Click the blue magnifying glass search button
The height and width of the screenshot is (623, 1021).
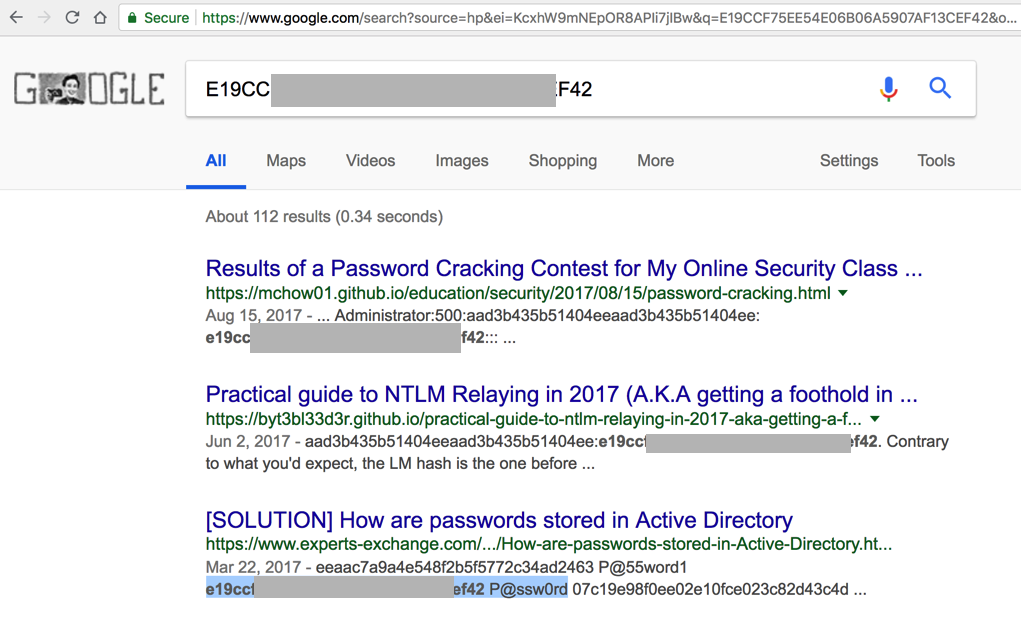click(940, 88)
